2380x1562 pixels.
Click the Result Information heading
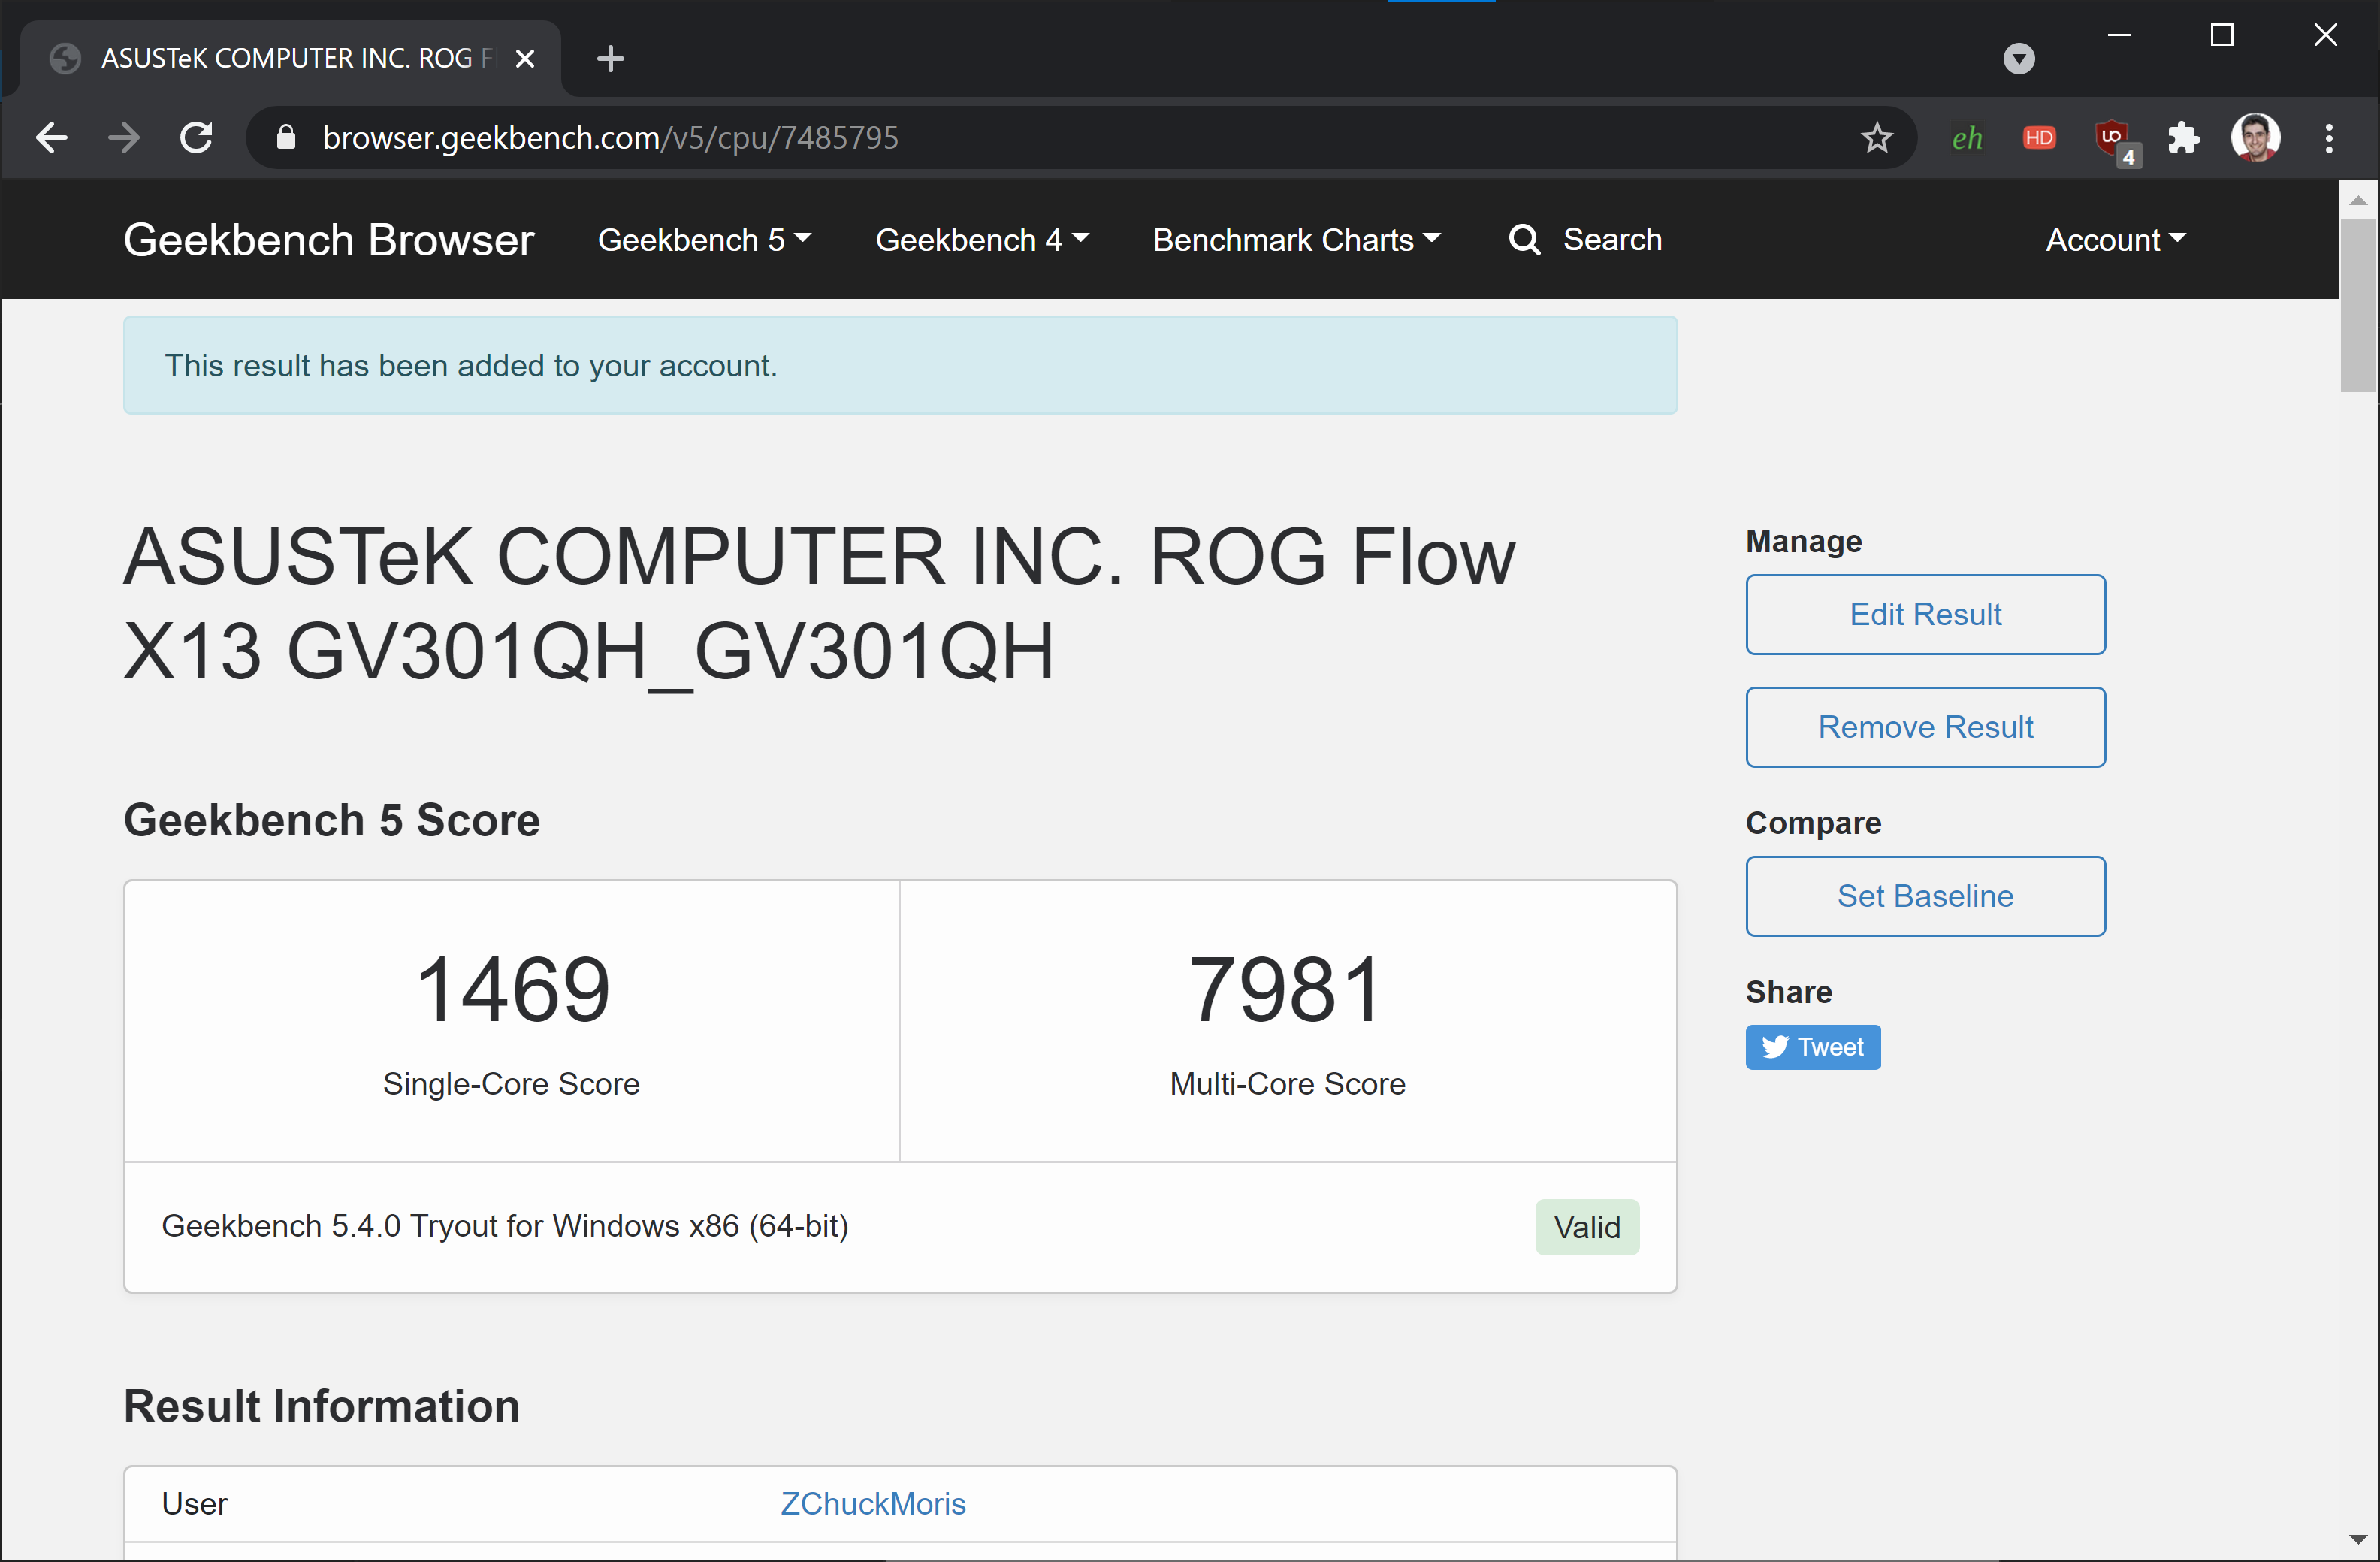point(321,1406)
